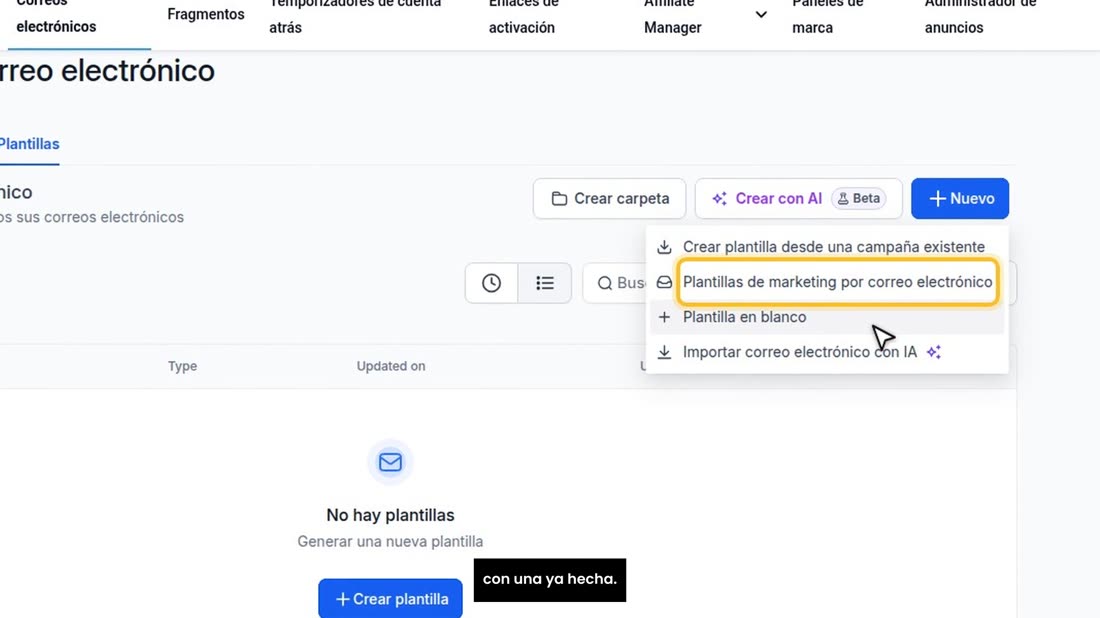Click Generar una nueva plantilla text
This screenshot has width=1100, height=618.
pyautogui.click(x=390, y=542)
